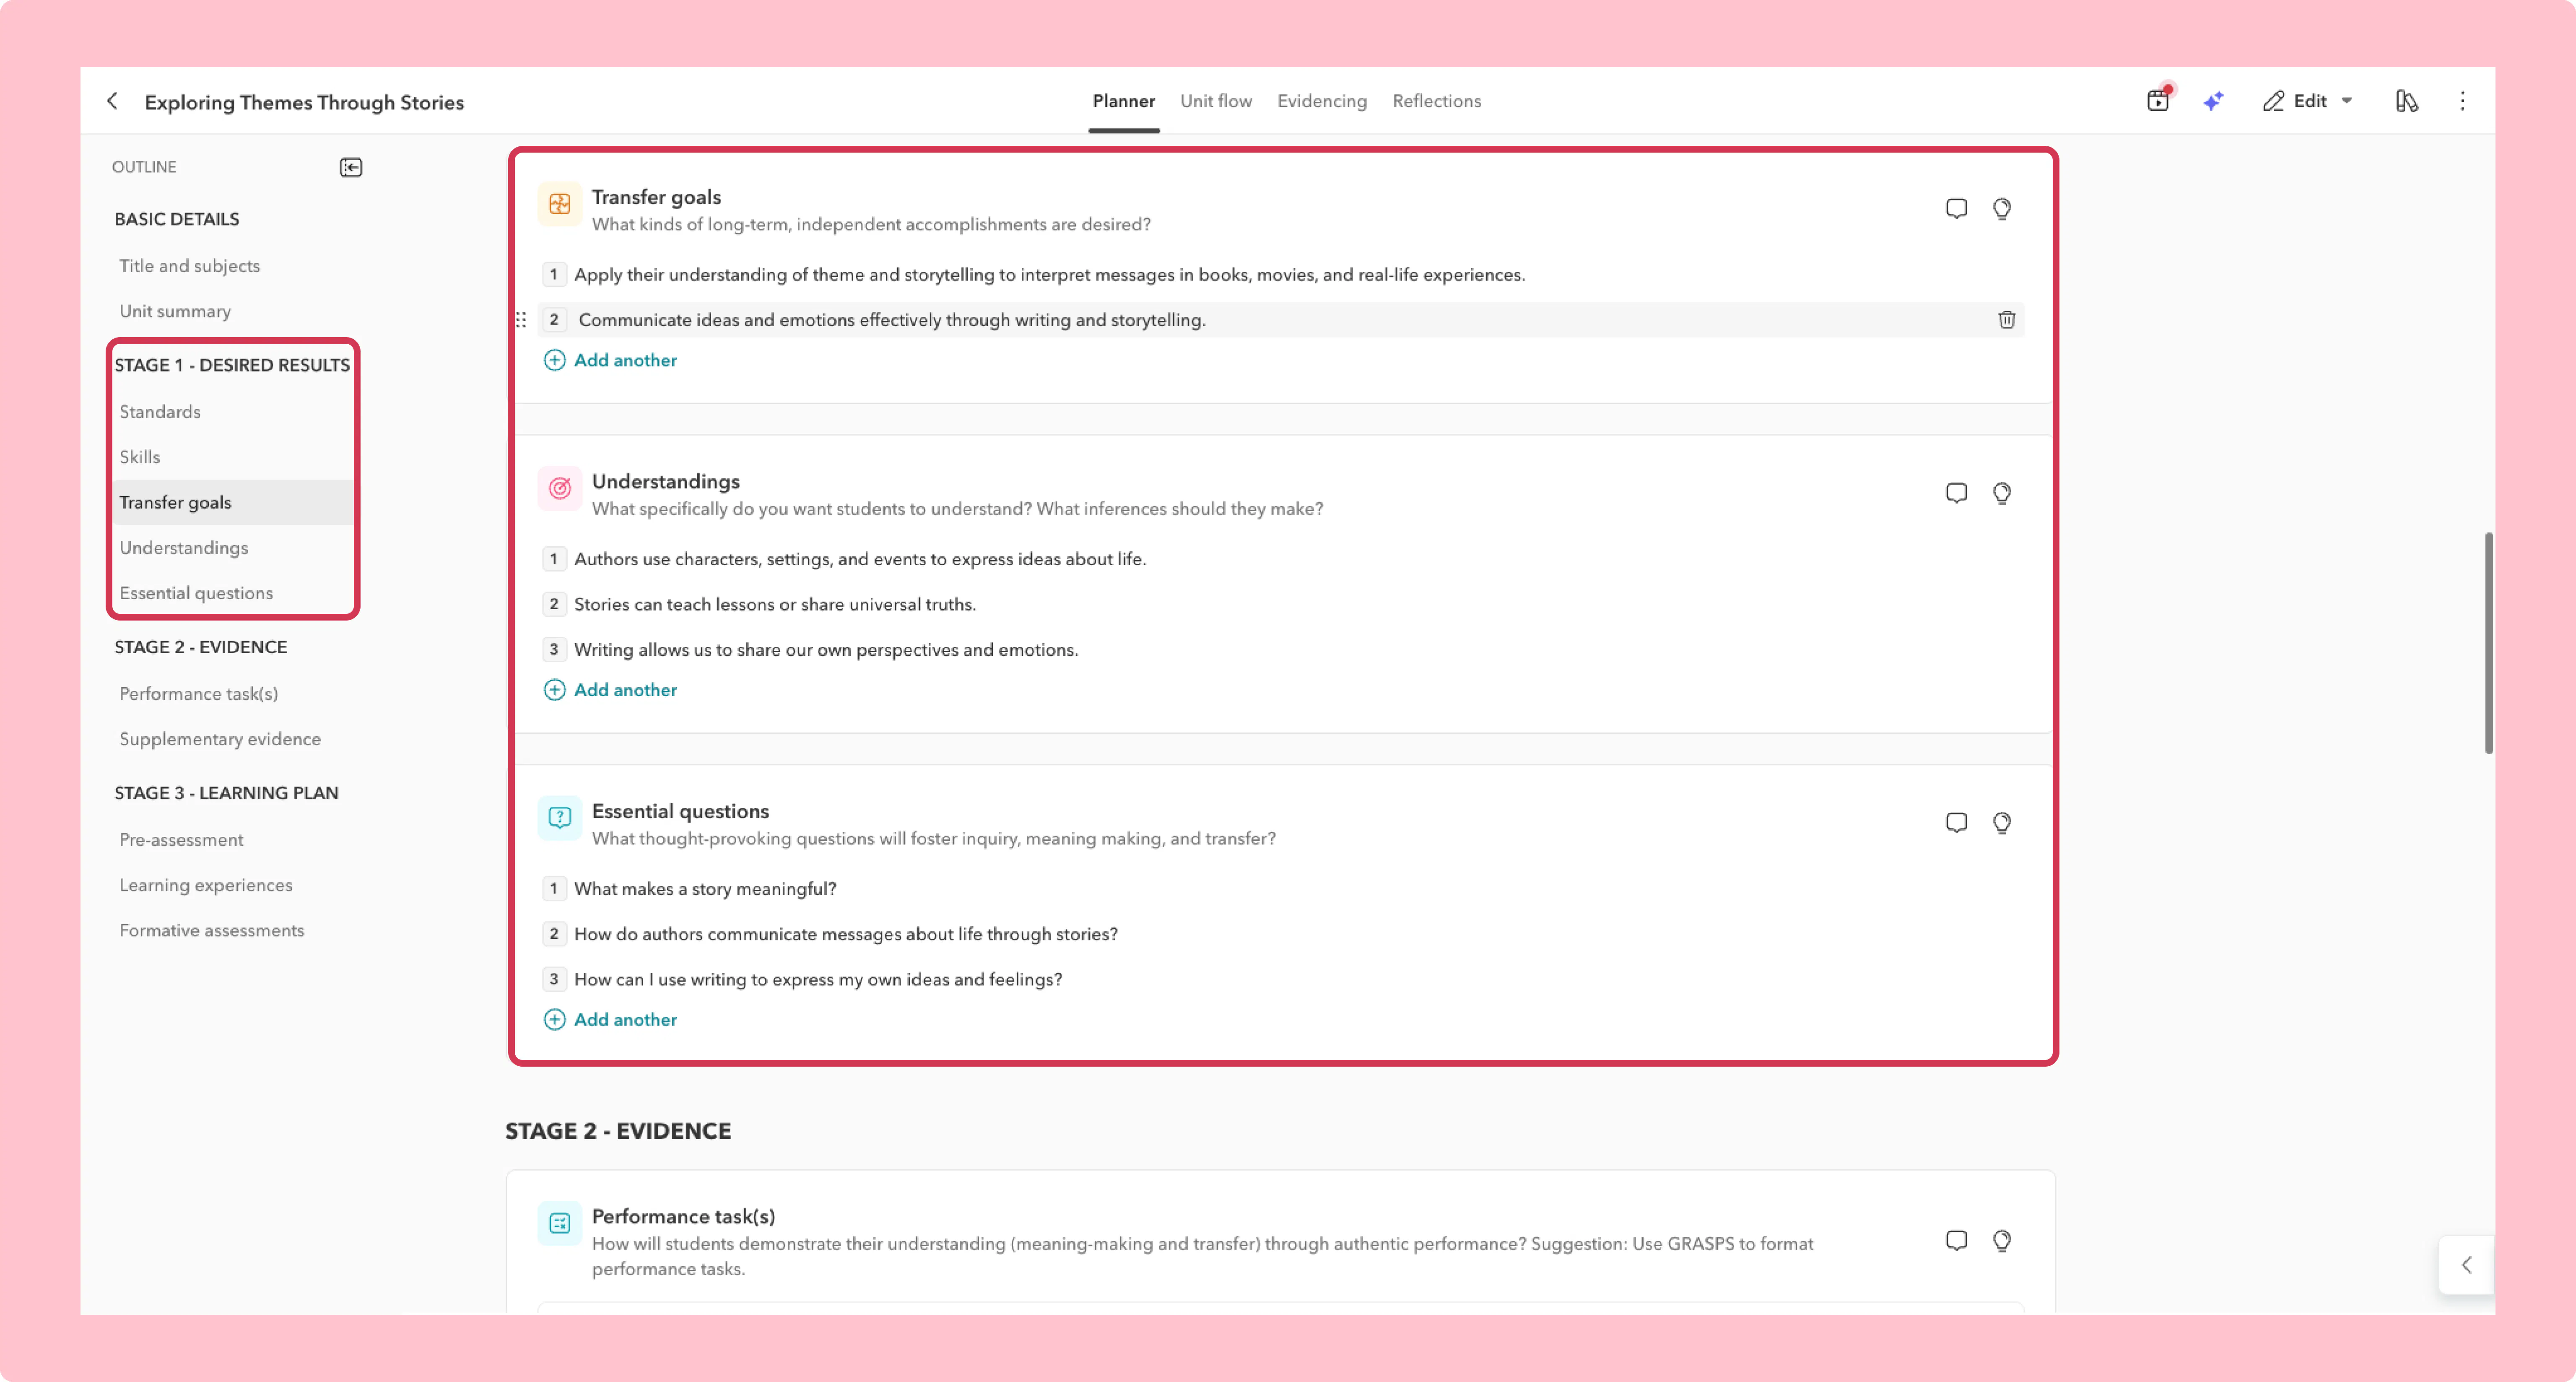Select the BASIC DETAILS outline heading

177,219
